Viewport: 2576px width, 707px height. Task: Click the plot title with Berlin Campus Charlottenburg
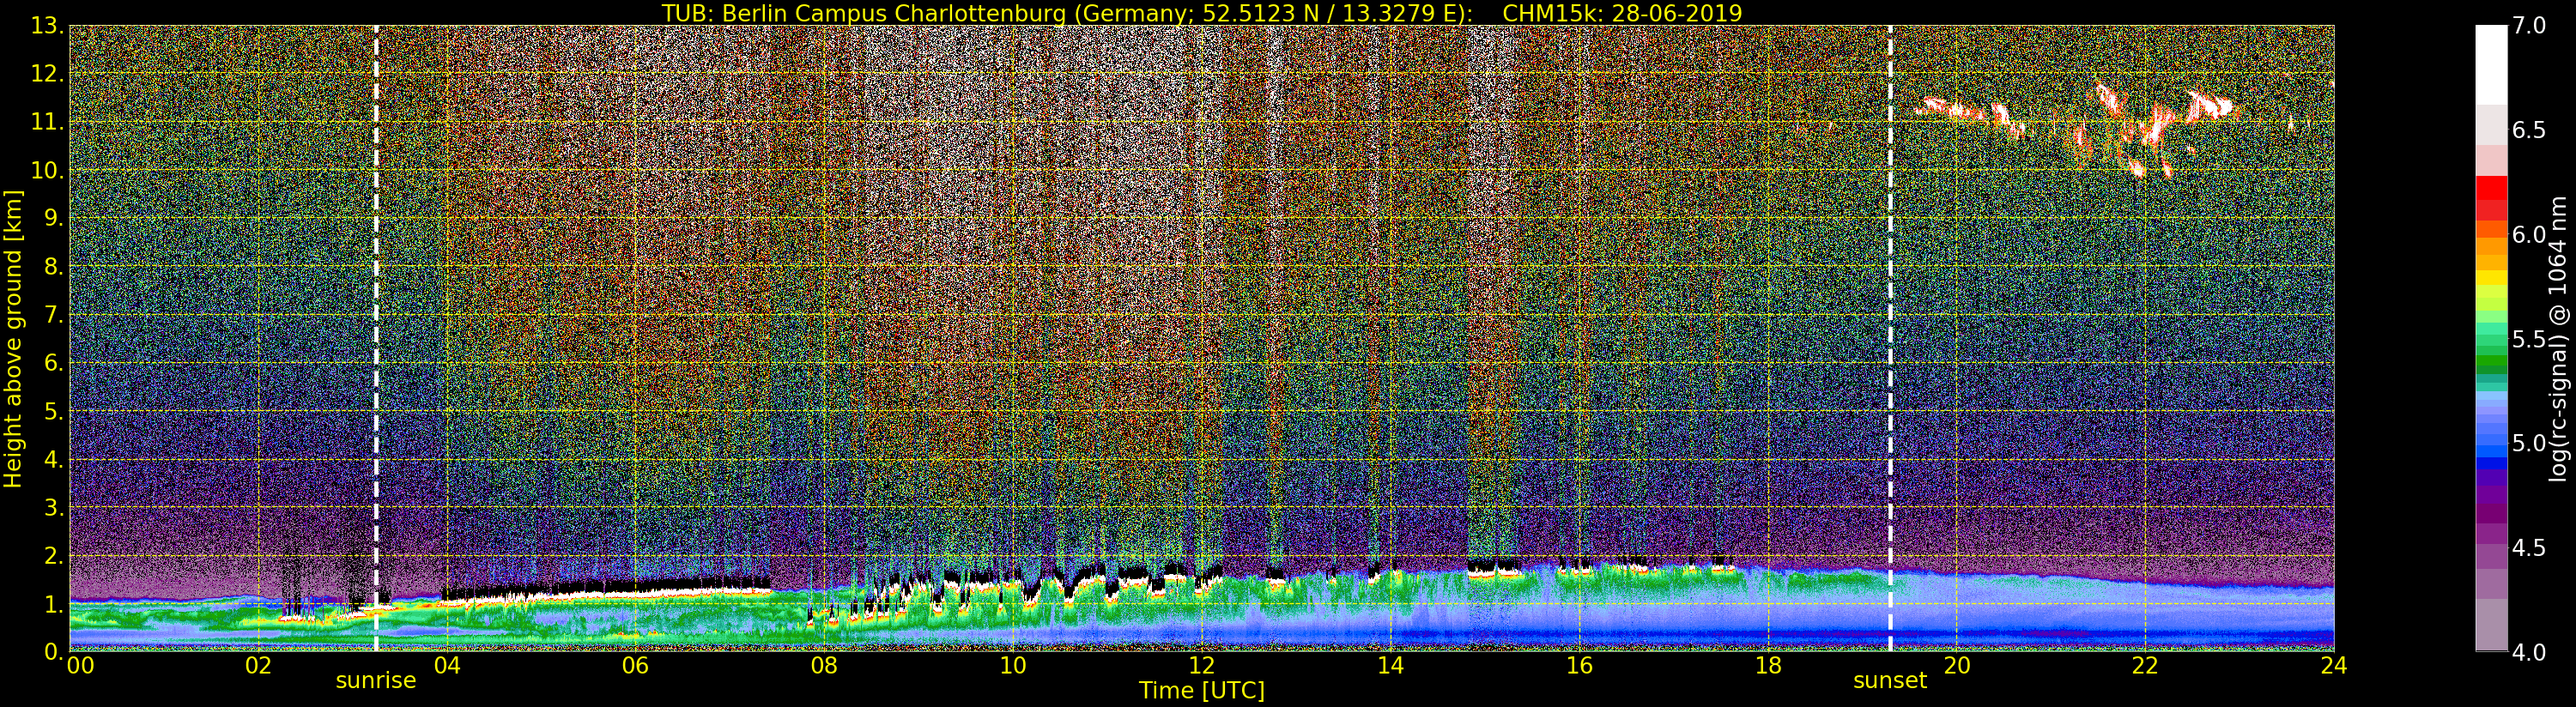pos(1201,13)
